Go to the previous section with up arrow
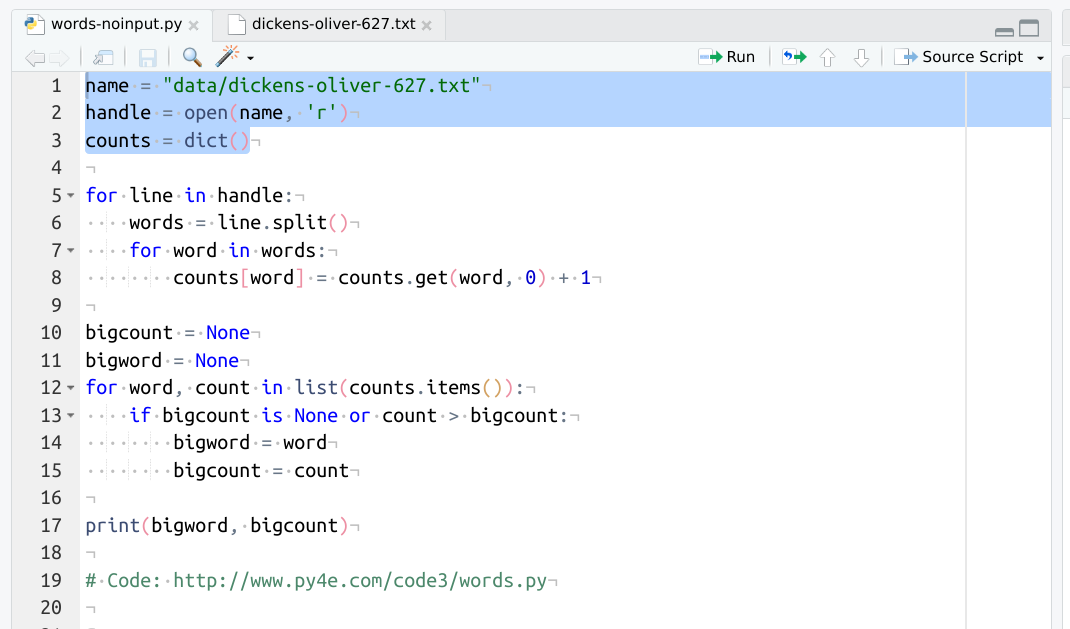This screenshot has height=629, width=1070. [x=827, y=57]
